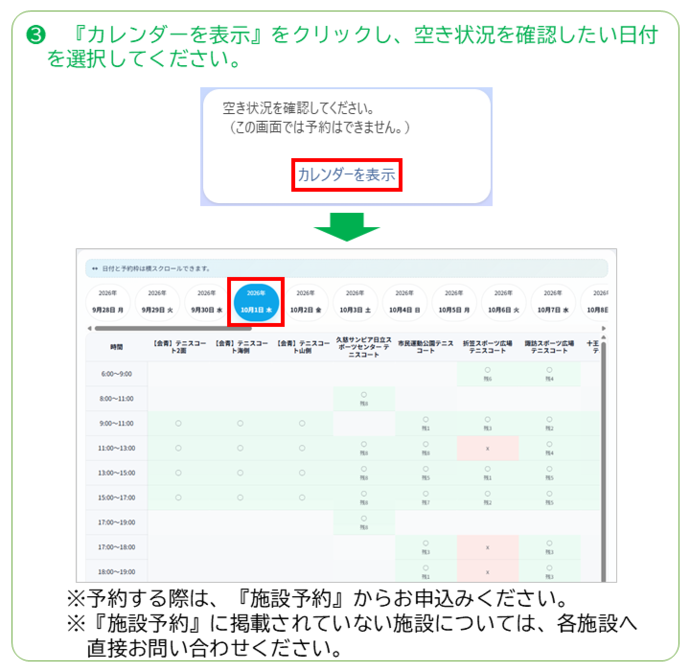Viewport: 690px width, 671px height.
Task: Click the right arrow of date scrollbar
Action: [604, 328]
